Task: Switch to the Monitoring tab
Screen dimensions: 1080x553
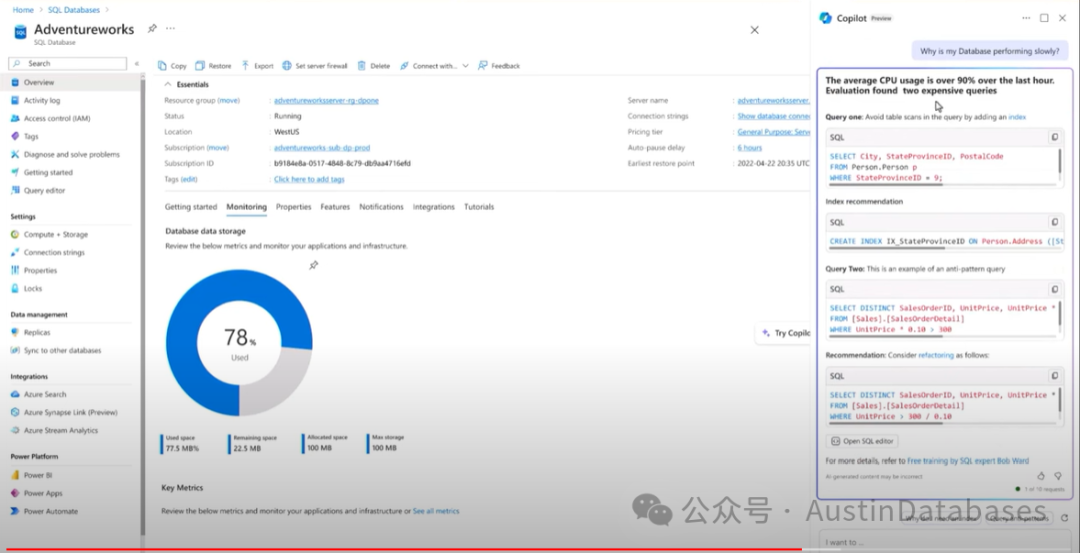Action: pyautogui.click(x=247, y=207)
